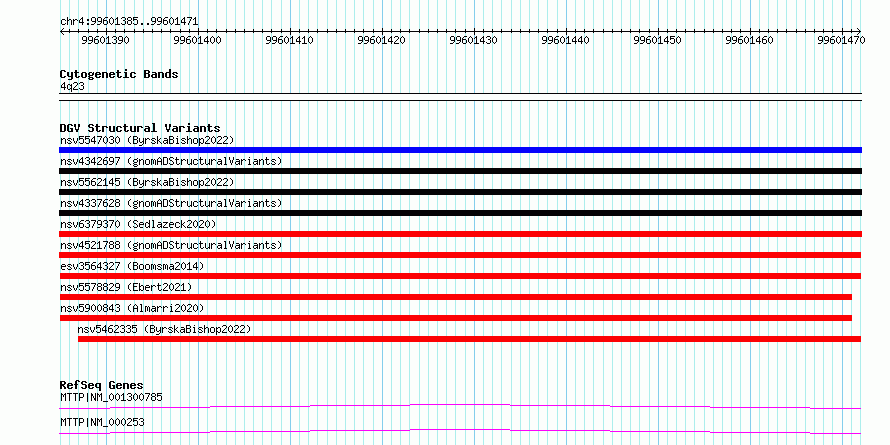Image resolution: width=890 pixels, height=445 pixels.
Task: Click the chr4:99601385..99601471 region label
Action: pyautogui.click(x=129, y=22)
